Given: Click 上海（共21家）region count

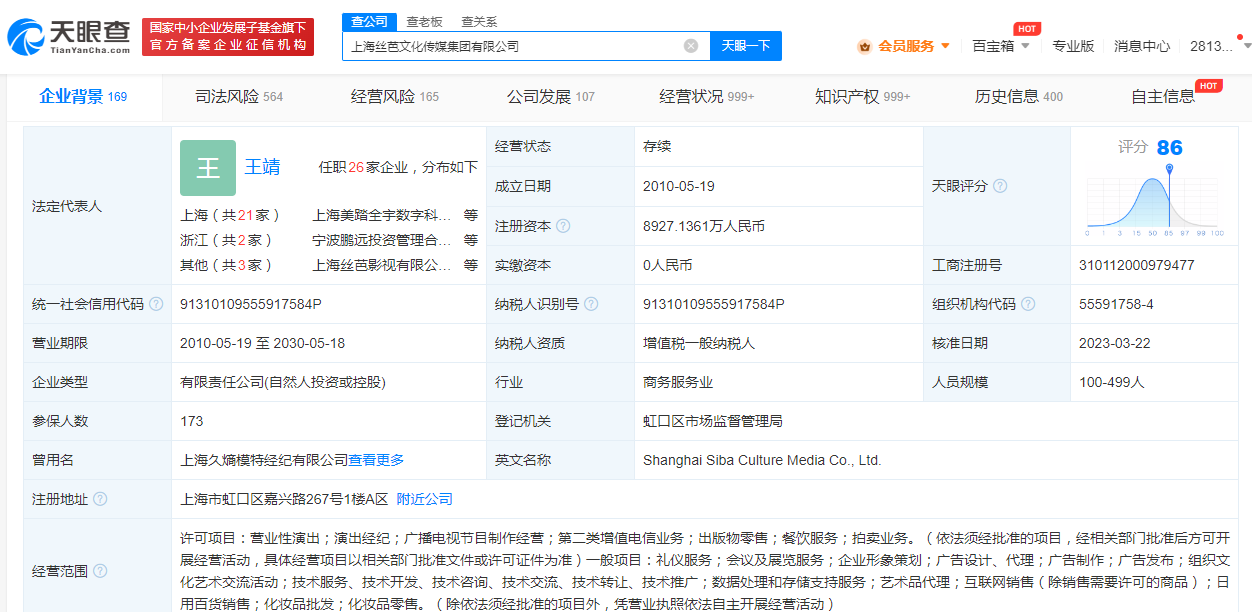Looking at the screenshot, I should [x=230, y=215].
